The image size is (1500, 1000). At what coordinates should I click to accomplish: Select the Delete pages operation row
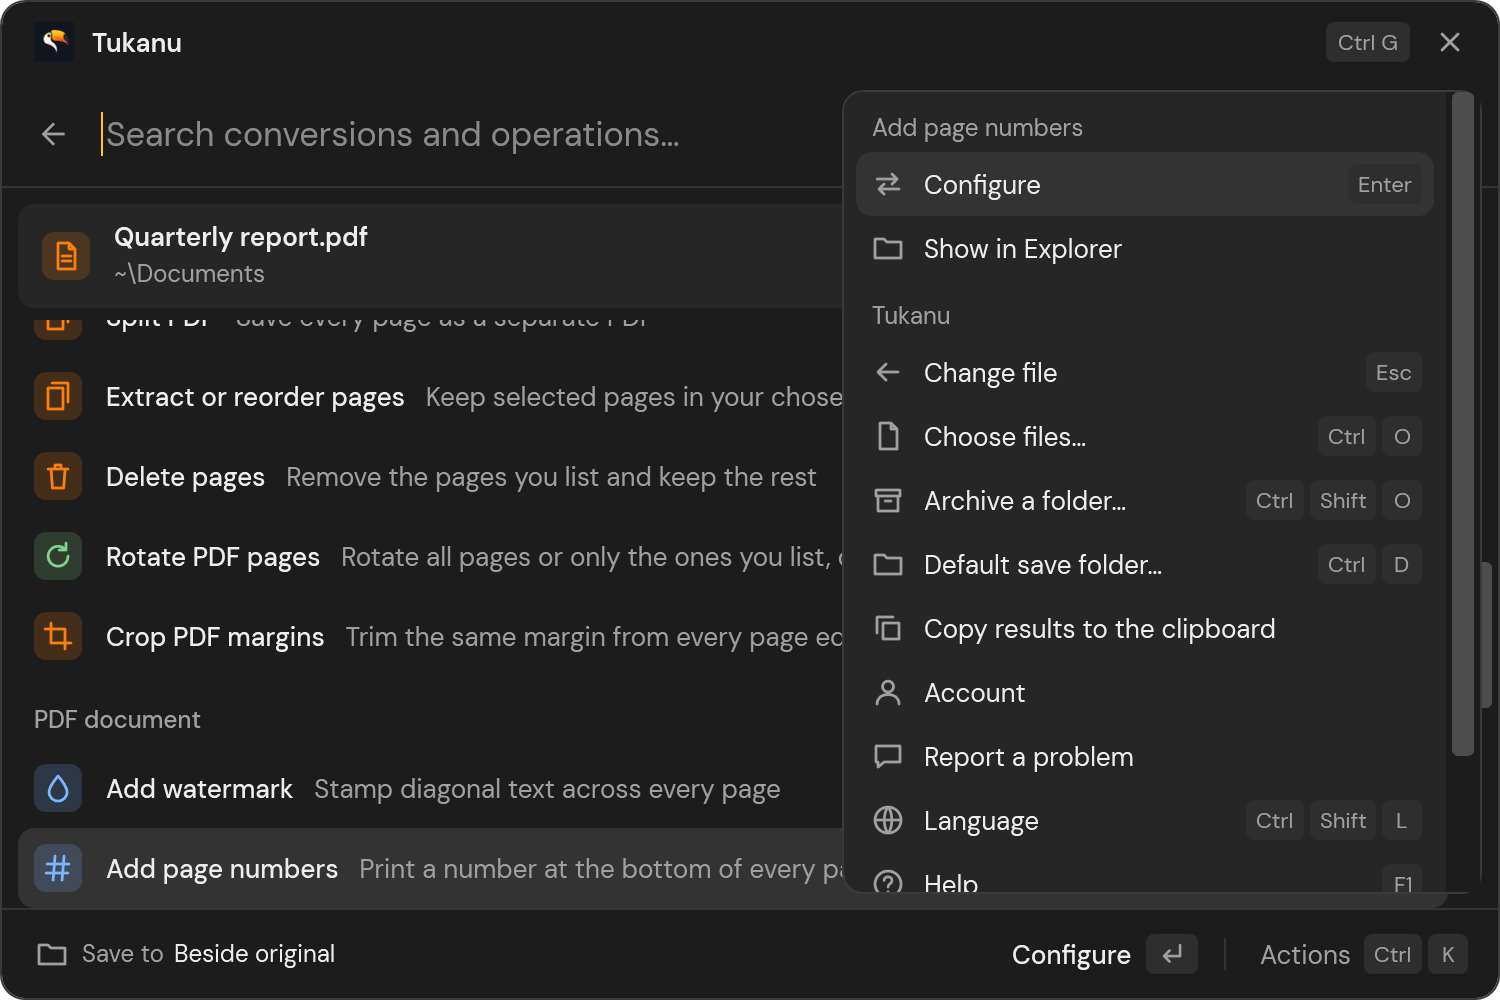click(x=431, y=476)
